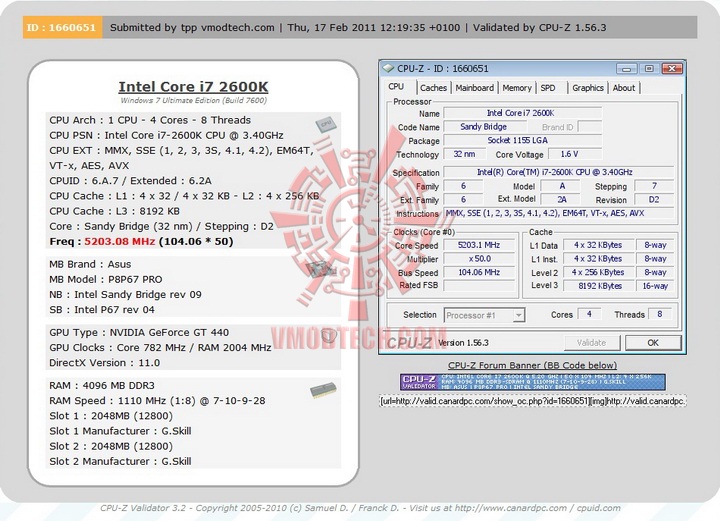Image resolution: width=720 pixels, height=521 pixels.
Task: Click the motherboard icon beside MB Brand
Action: tap(321, 269)
